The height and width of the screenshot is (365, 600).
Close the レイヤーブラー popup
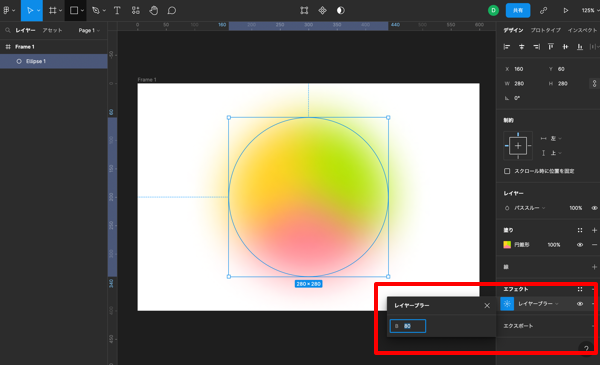click(487, 305)
